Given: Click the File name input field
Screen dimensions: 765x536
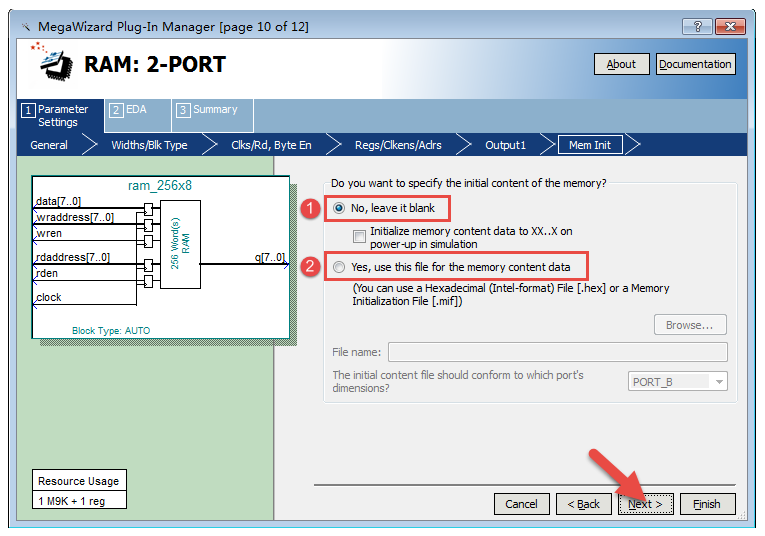Looking at the screenshot, I should click(558, 352).
